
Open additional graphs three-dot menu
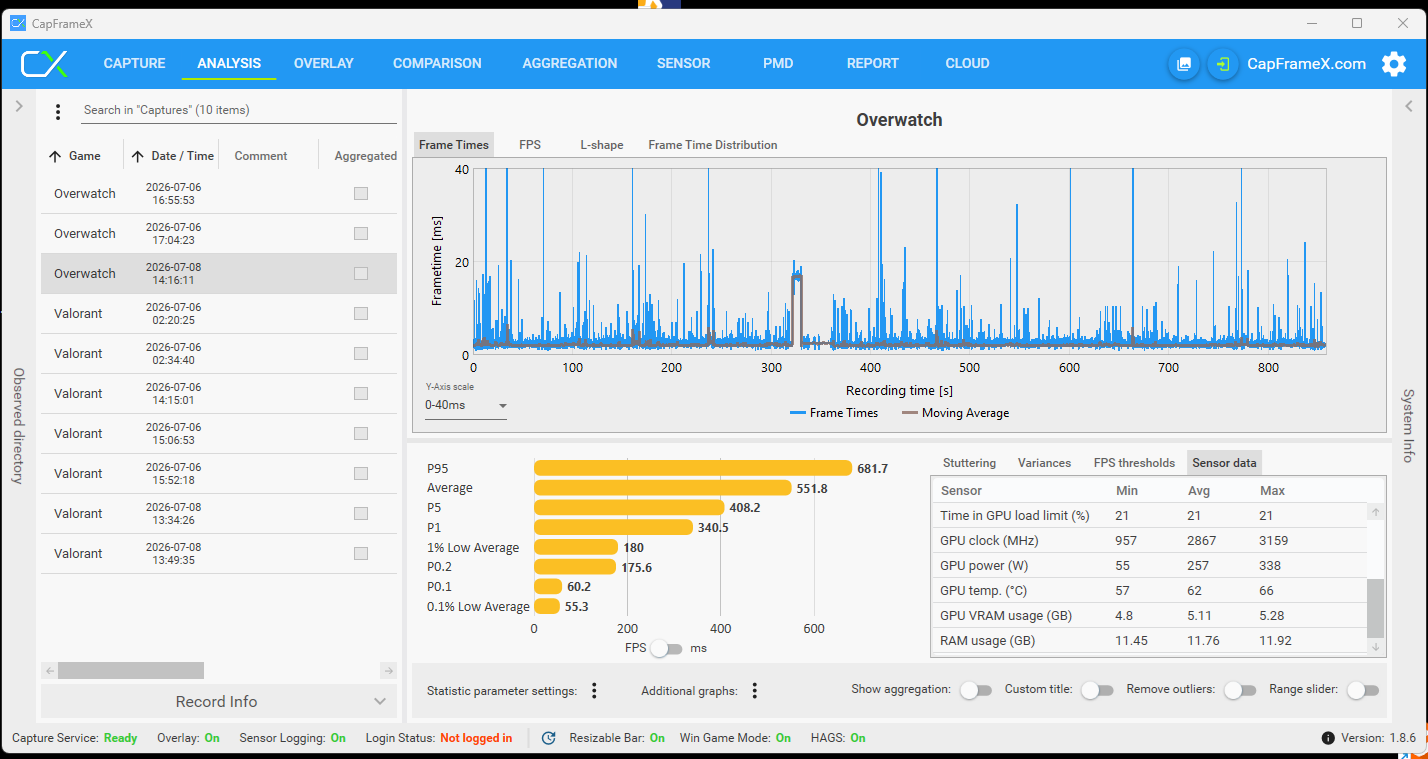click(755, 690)
